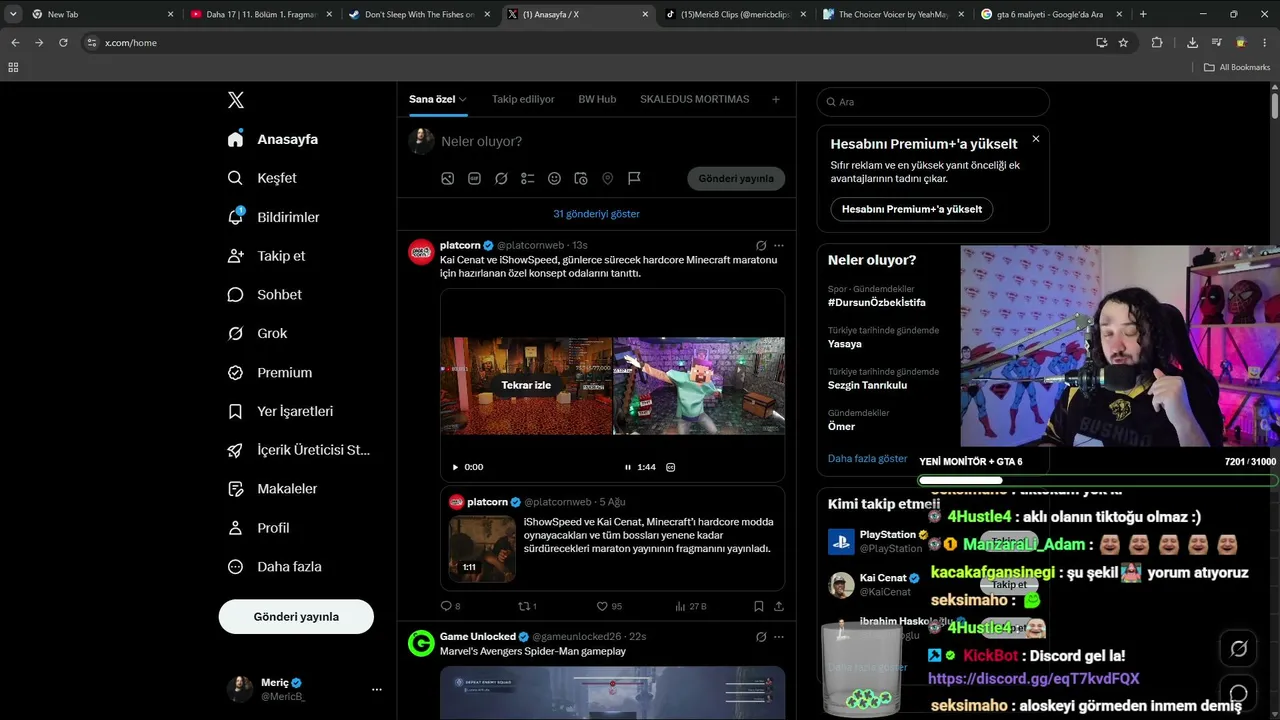
Task: Tag a location in the composer
Action: (607, 178)
